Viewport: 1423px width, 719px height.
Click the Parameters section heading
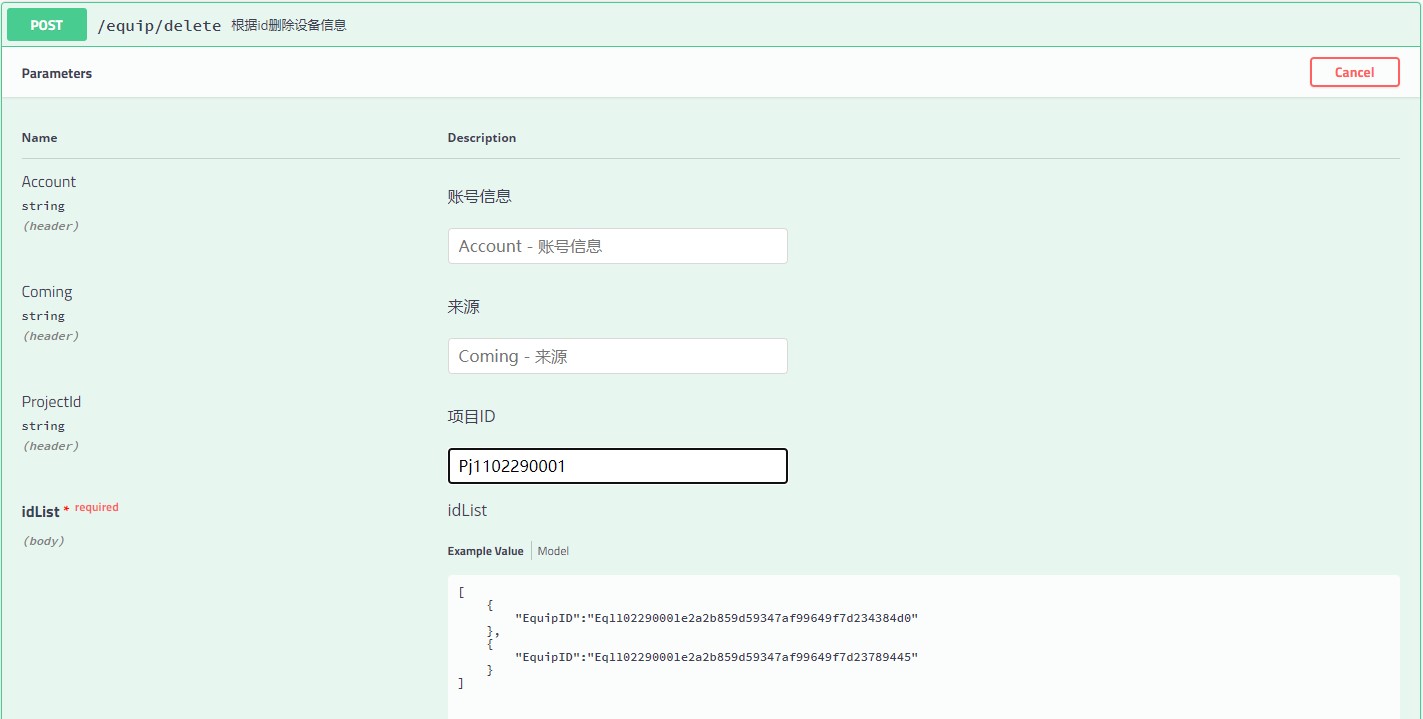point(57,73)
